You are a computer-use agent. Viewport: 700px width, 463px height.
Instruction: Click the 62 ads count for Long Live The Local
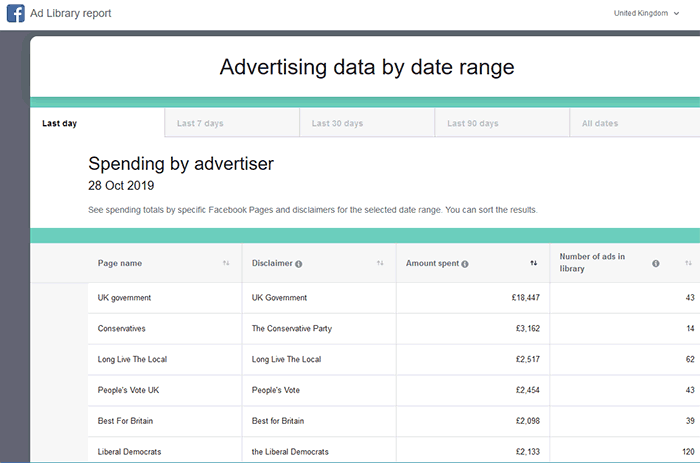coord(690,359)
